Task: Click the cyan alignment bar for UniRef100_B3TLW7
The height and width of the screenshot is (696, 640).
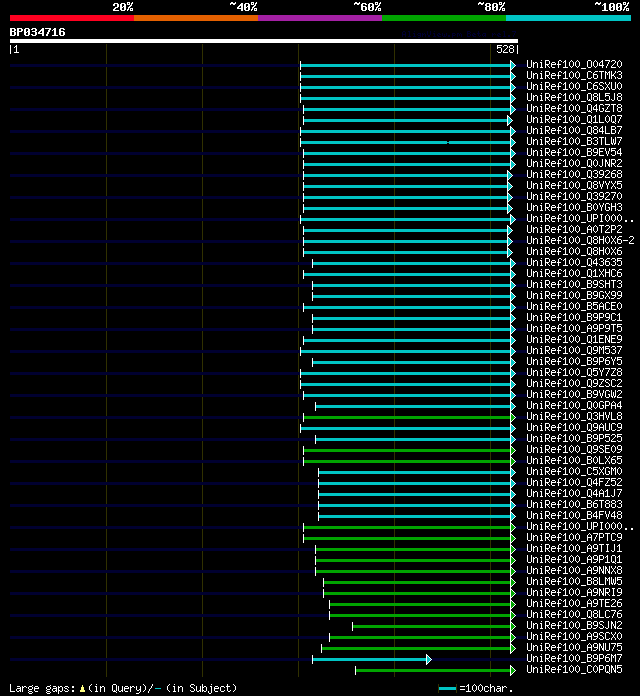Action: click(408, 142)
